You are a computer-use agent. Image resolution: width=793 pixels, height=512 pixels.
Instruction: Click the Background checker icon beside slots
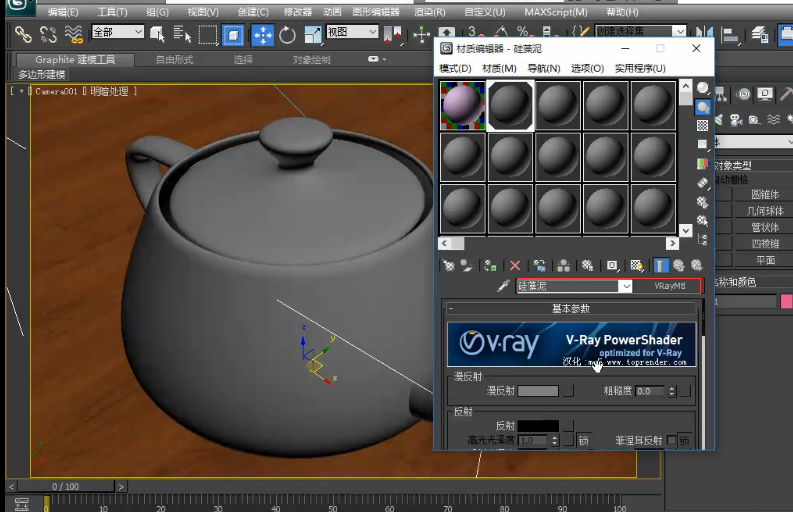702,125
